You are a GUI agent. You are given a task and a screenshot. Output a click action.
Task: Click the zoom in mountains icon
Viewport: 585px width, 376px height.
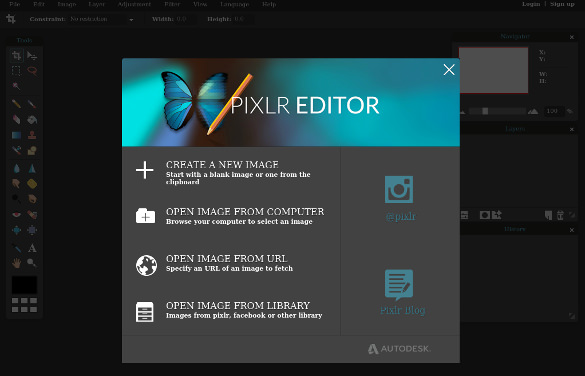(x=533, y=111)
